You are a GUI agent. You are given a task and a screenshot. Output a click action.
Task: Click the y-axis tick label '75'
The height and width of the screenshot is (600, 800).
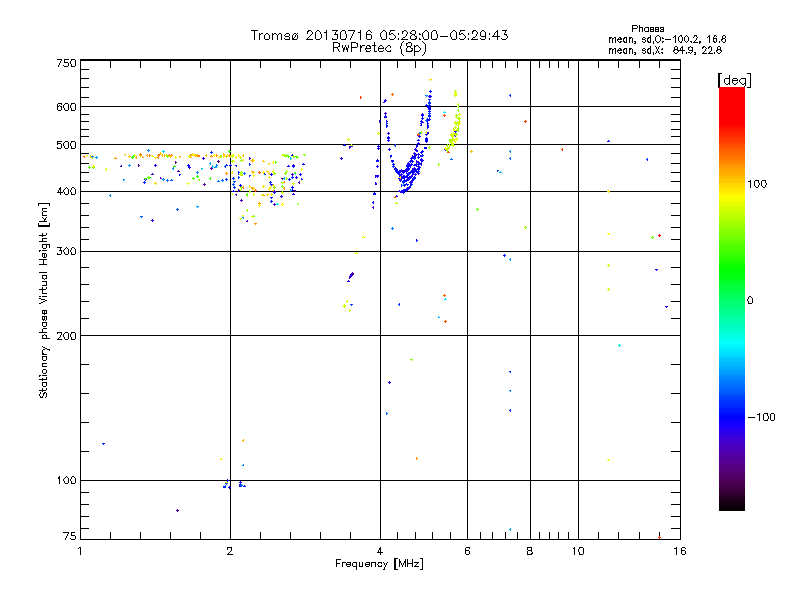[70, 536]
